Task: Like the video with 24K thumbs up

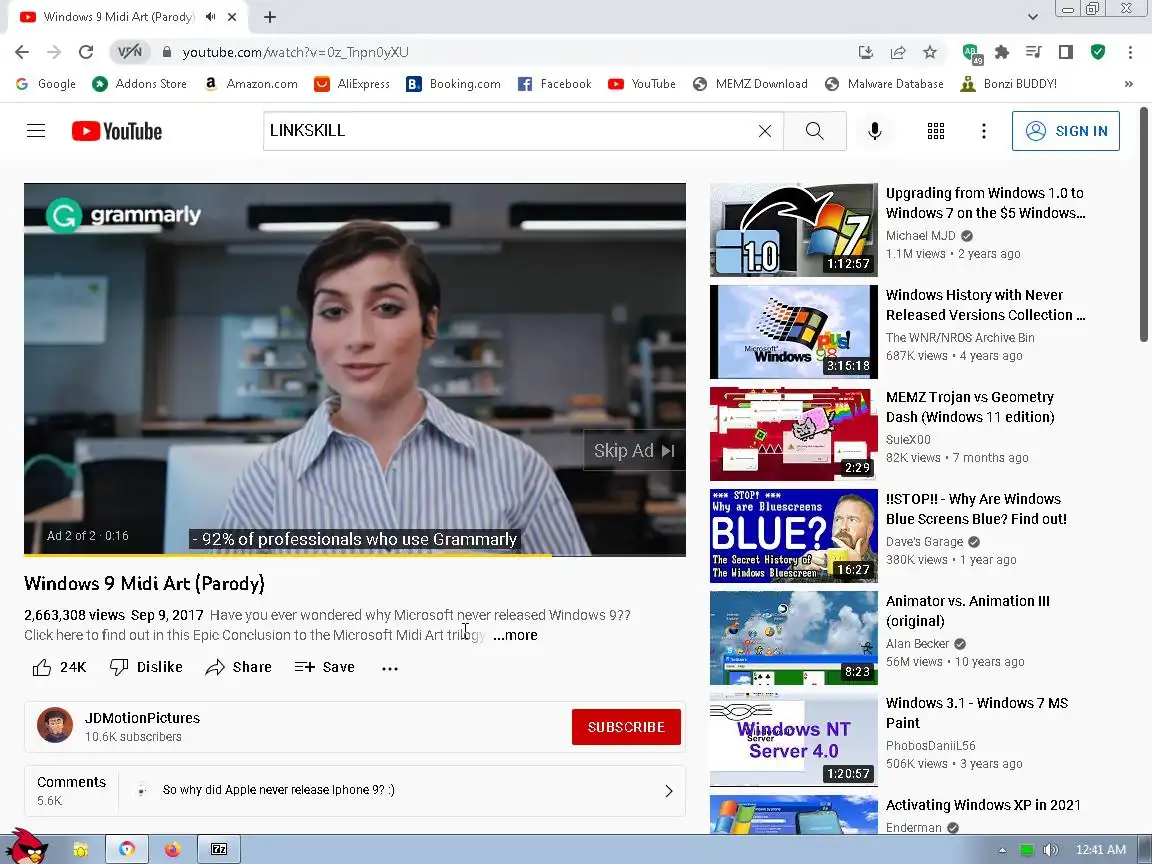Action: (x=60, y=667)
